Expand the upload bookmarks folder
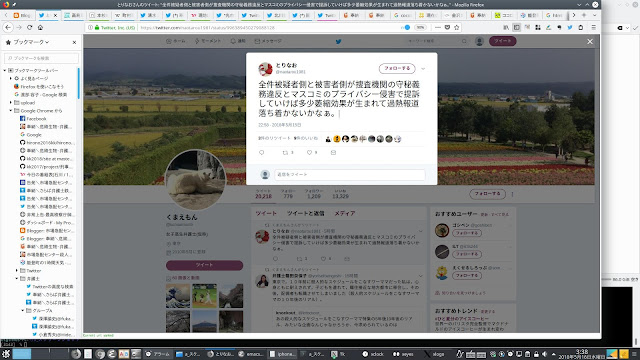The image size is (640, 360). [x=11, y=102]
